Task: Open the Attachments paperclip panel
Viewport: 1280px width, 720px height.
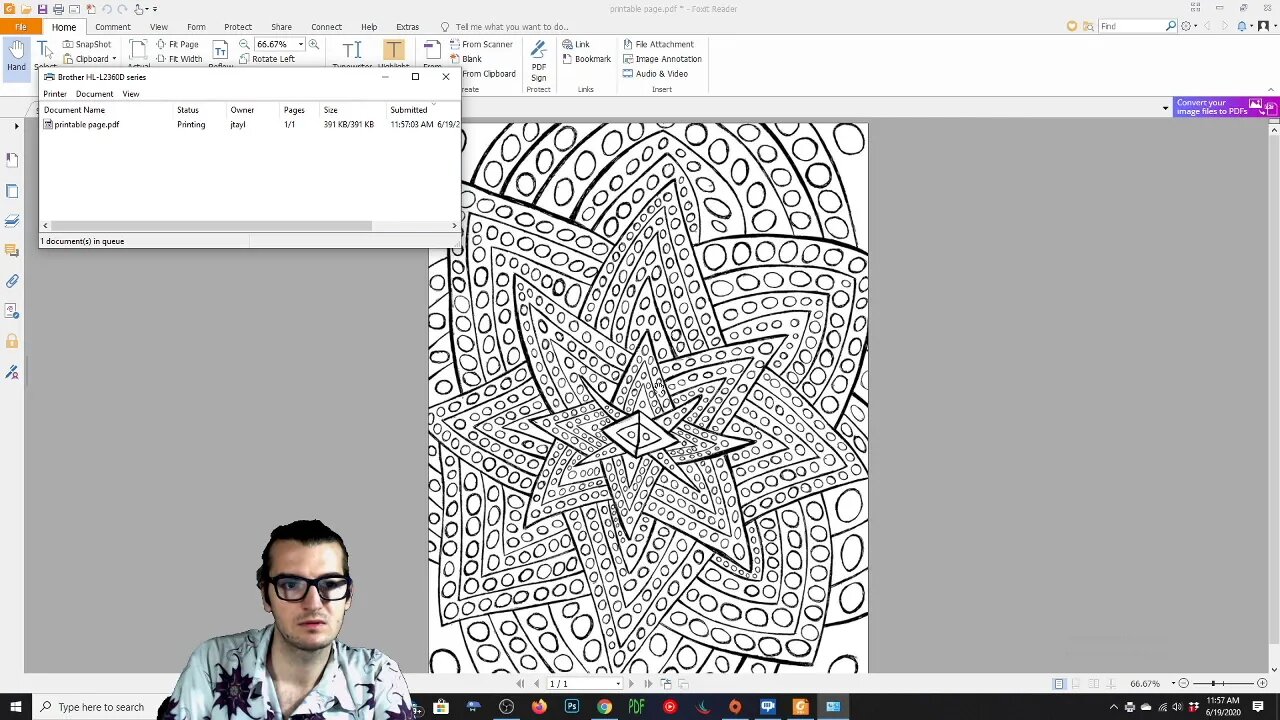Action: [x=12, y=281]
